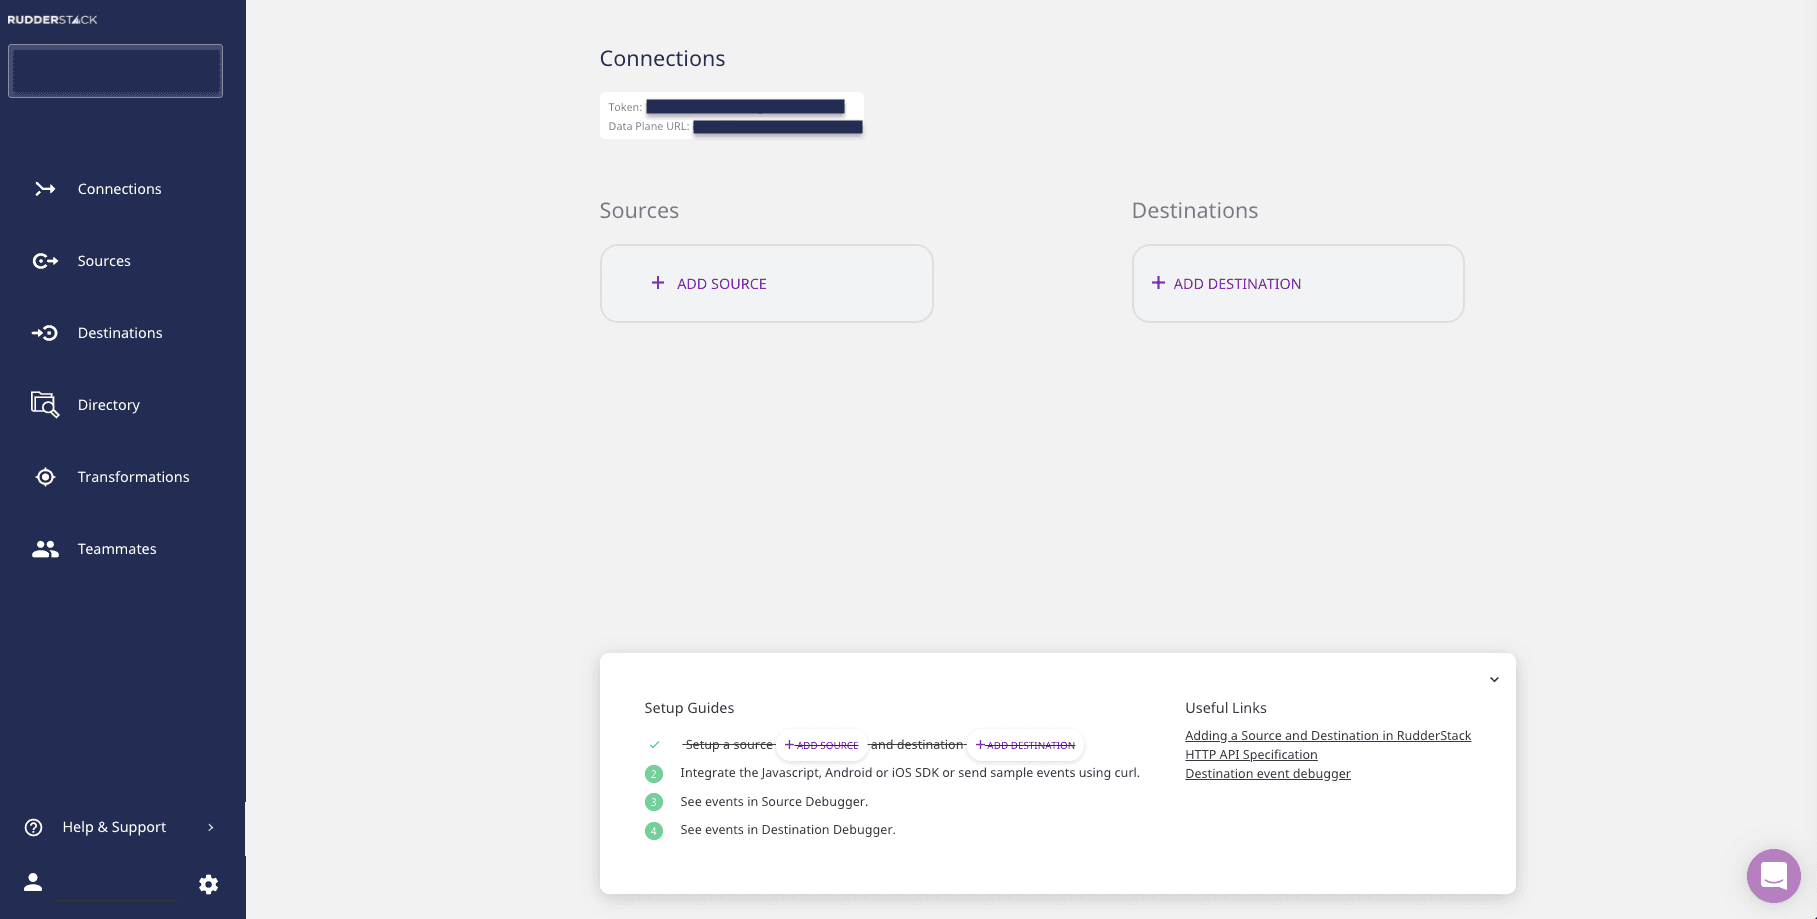Image resolution: width=1817 pixels, height=919 pixels.
Task: Click the Directory search icon
Action: point(45,405)
